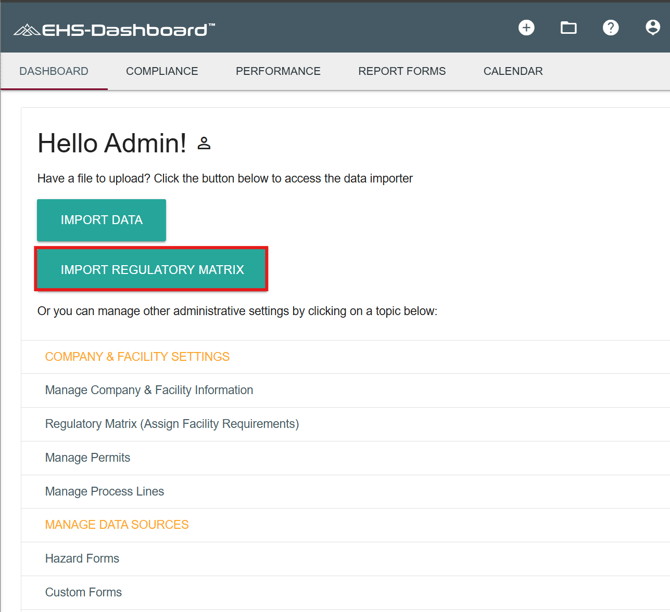Select the Report Forms tab
The height and width of the screenshot is (612, 670).
click(402, 71)
